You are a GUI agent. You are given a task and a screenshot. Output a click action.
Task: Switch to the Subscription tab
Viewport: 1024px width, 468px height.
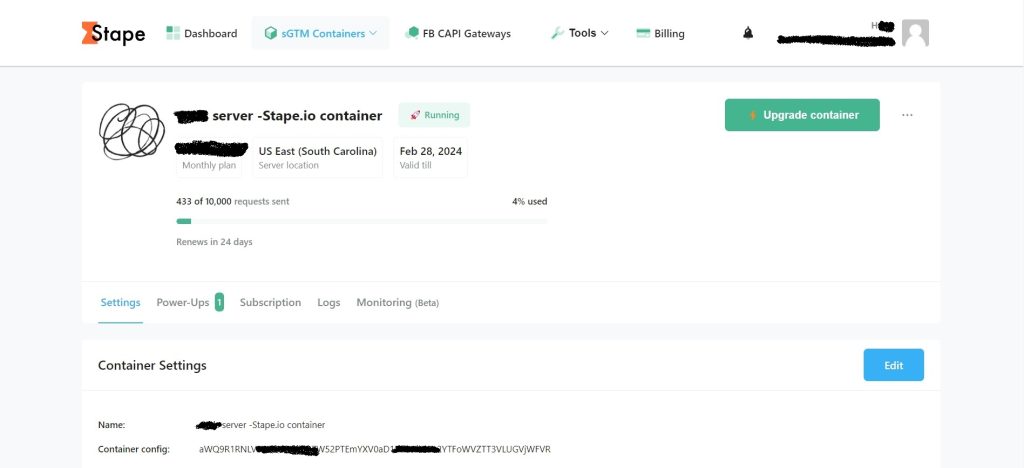[x=270, y=303]
